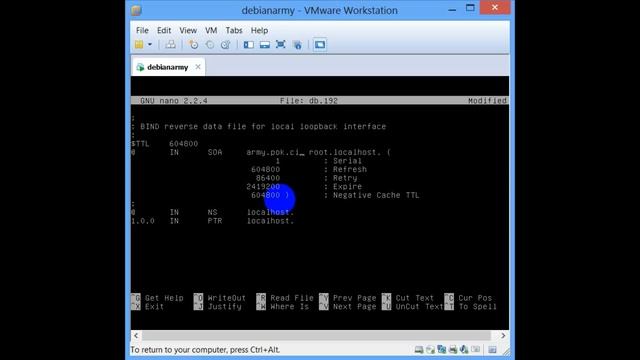Click the CD/DVD drive status bar icon

[x=430, y=349]
